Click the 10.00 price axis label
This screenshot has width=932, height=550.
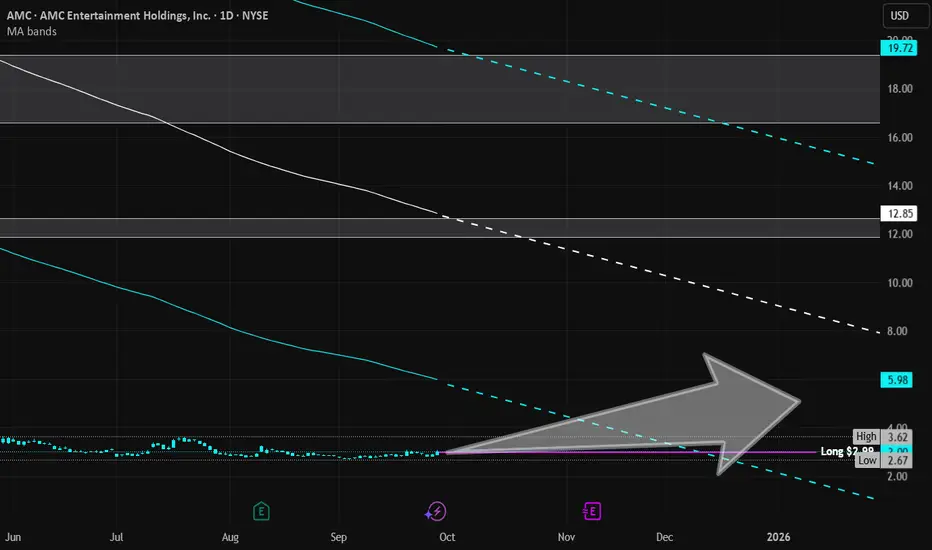tap(899, 282)
